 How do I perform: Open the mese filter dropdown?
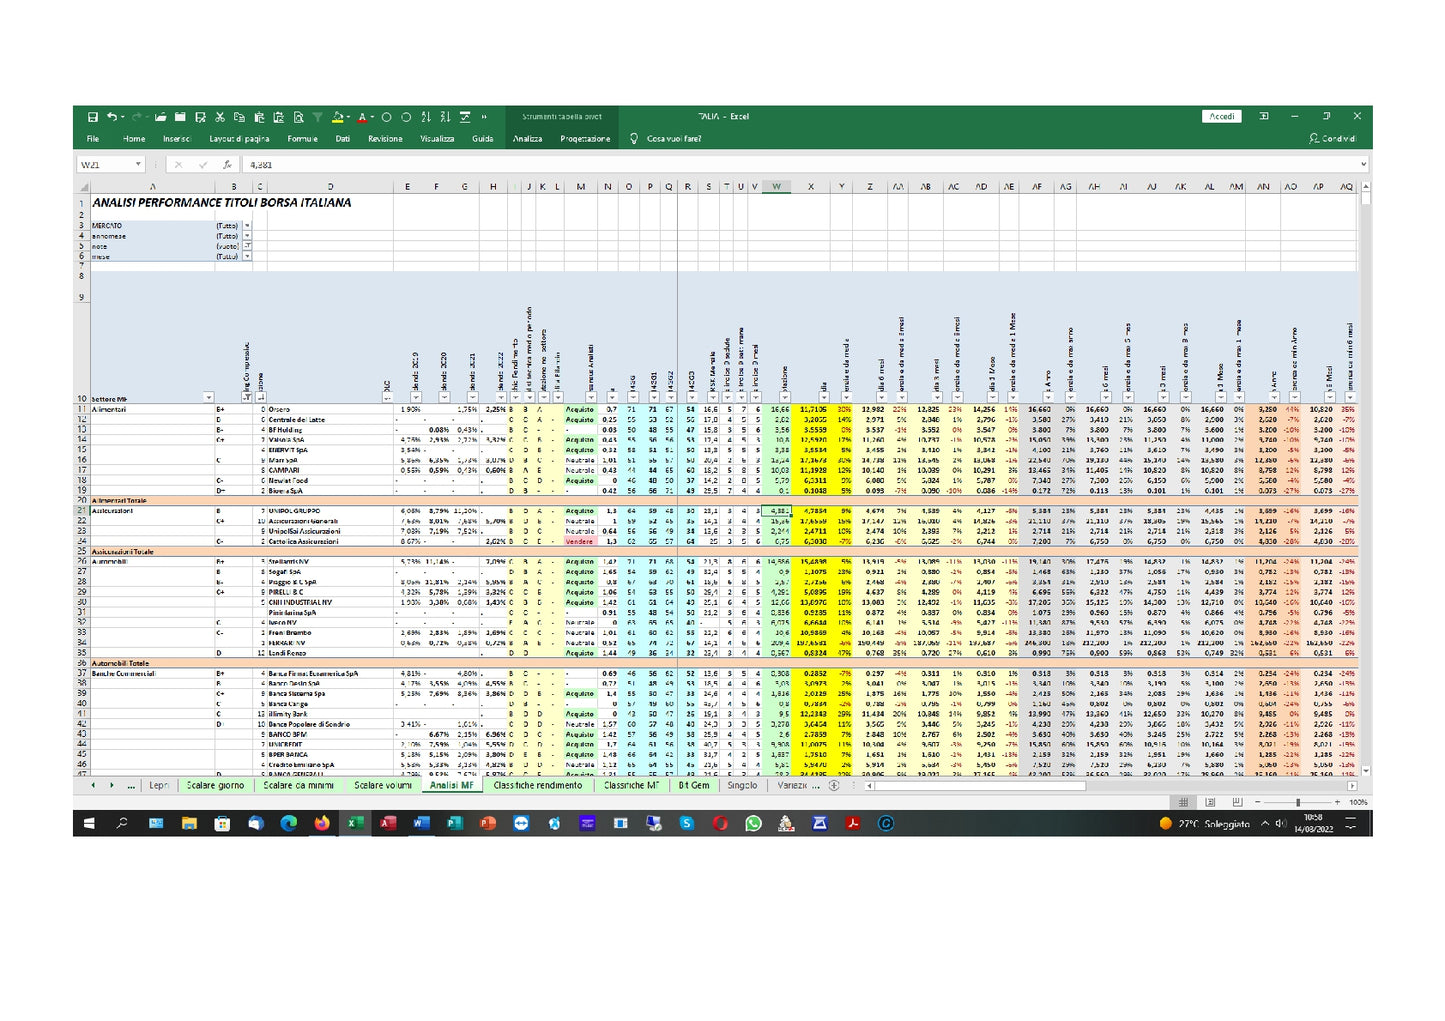[247, 256]
